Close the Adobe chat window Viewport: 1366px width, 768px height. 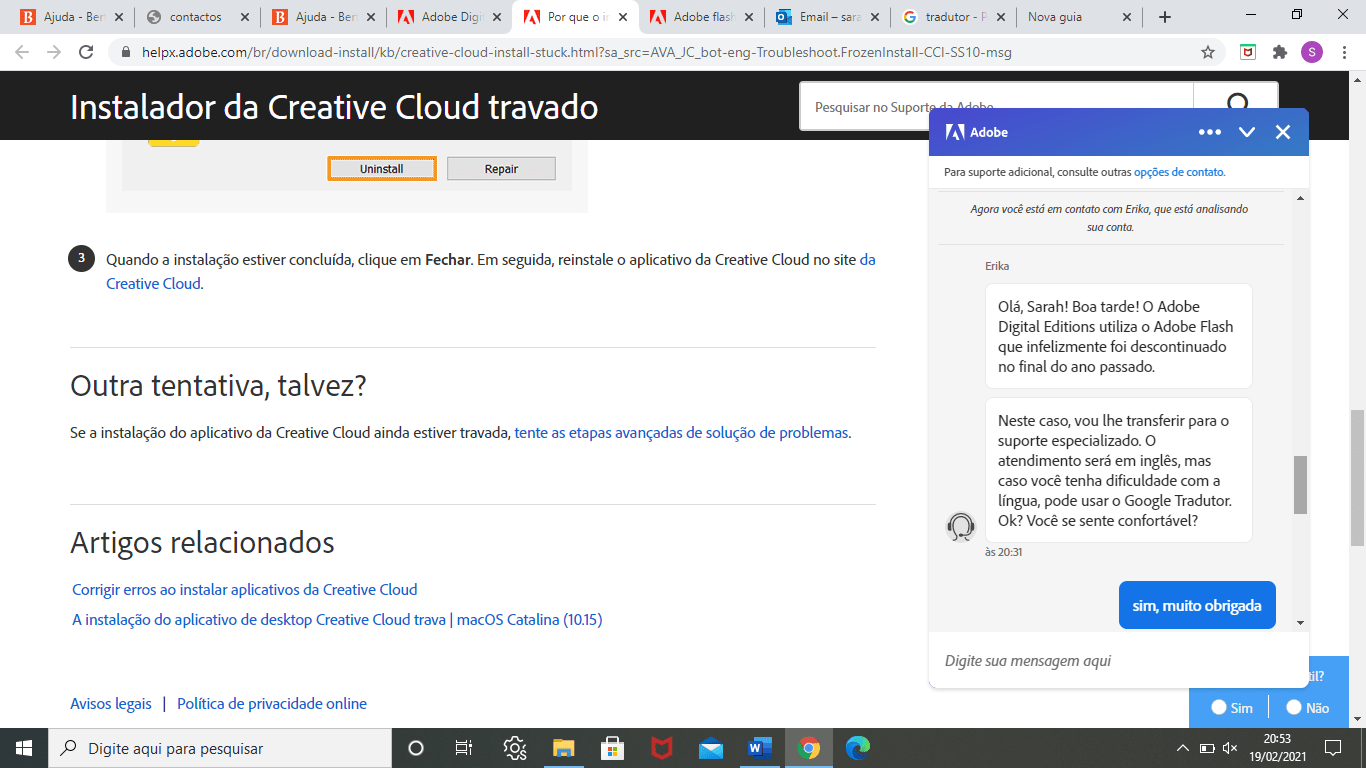(x=1283, y=132)
